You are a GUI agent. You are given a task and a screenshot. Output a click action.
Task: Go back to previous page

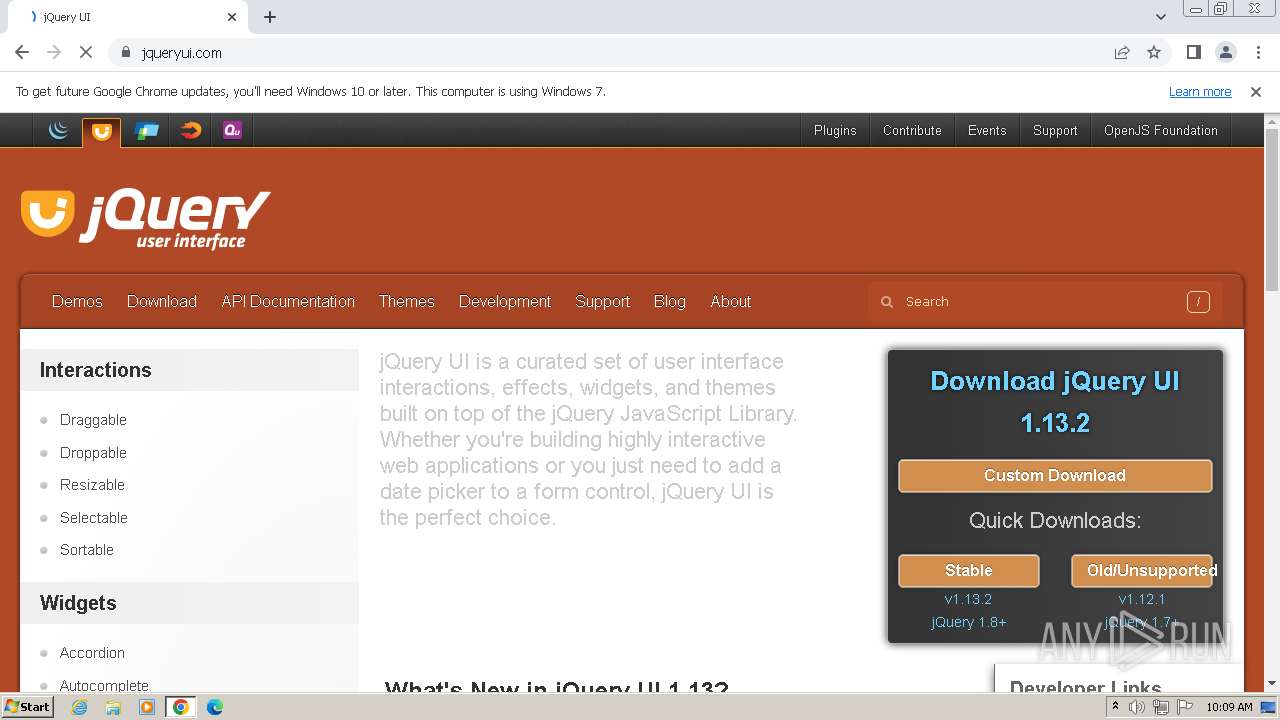click(22, 52)
